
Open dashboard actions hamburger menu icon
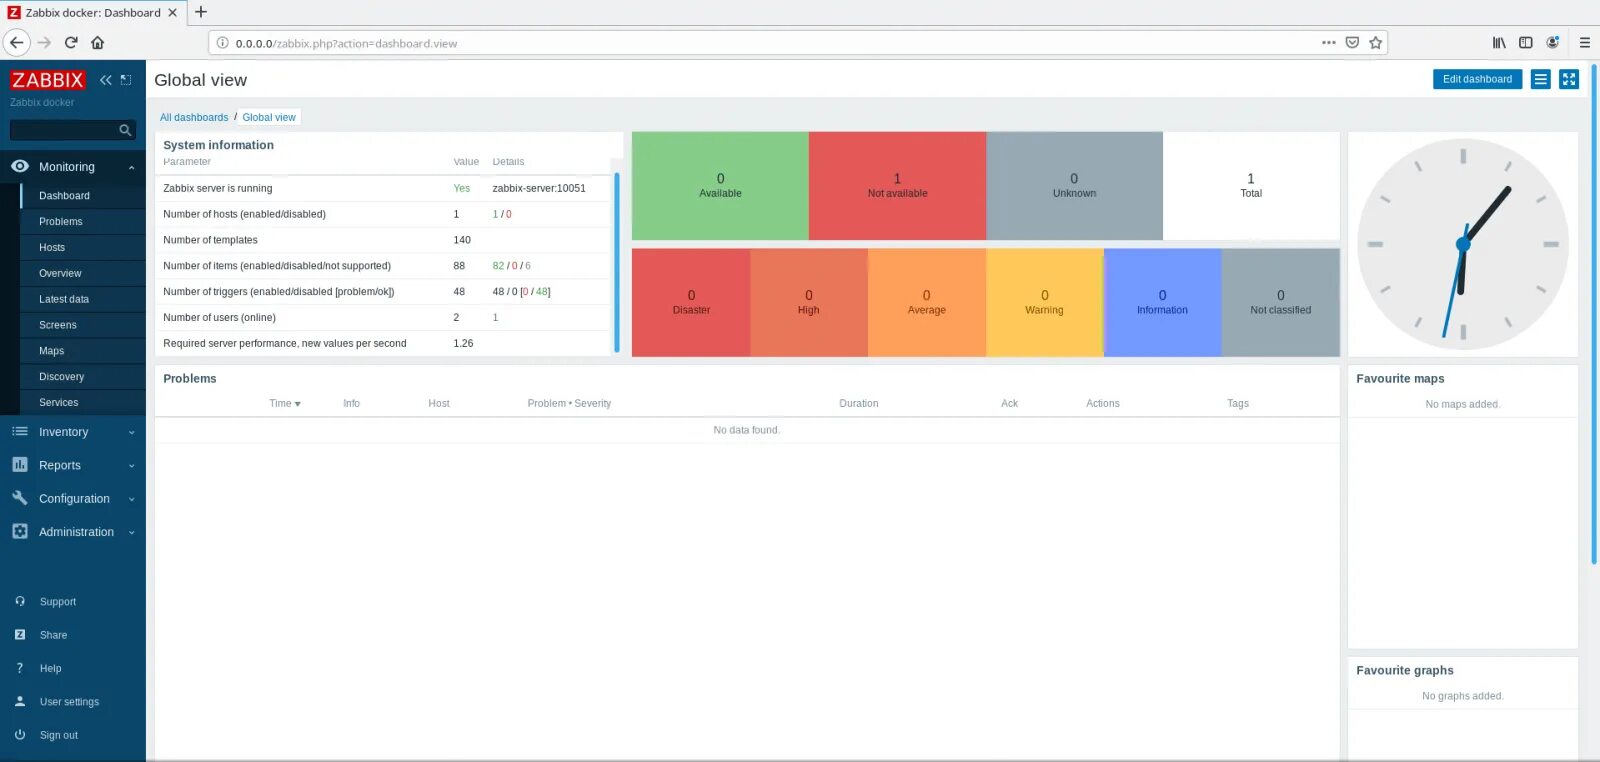point(1541,79)
